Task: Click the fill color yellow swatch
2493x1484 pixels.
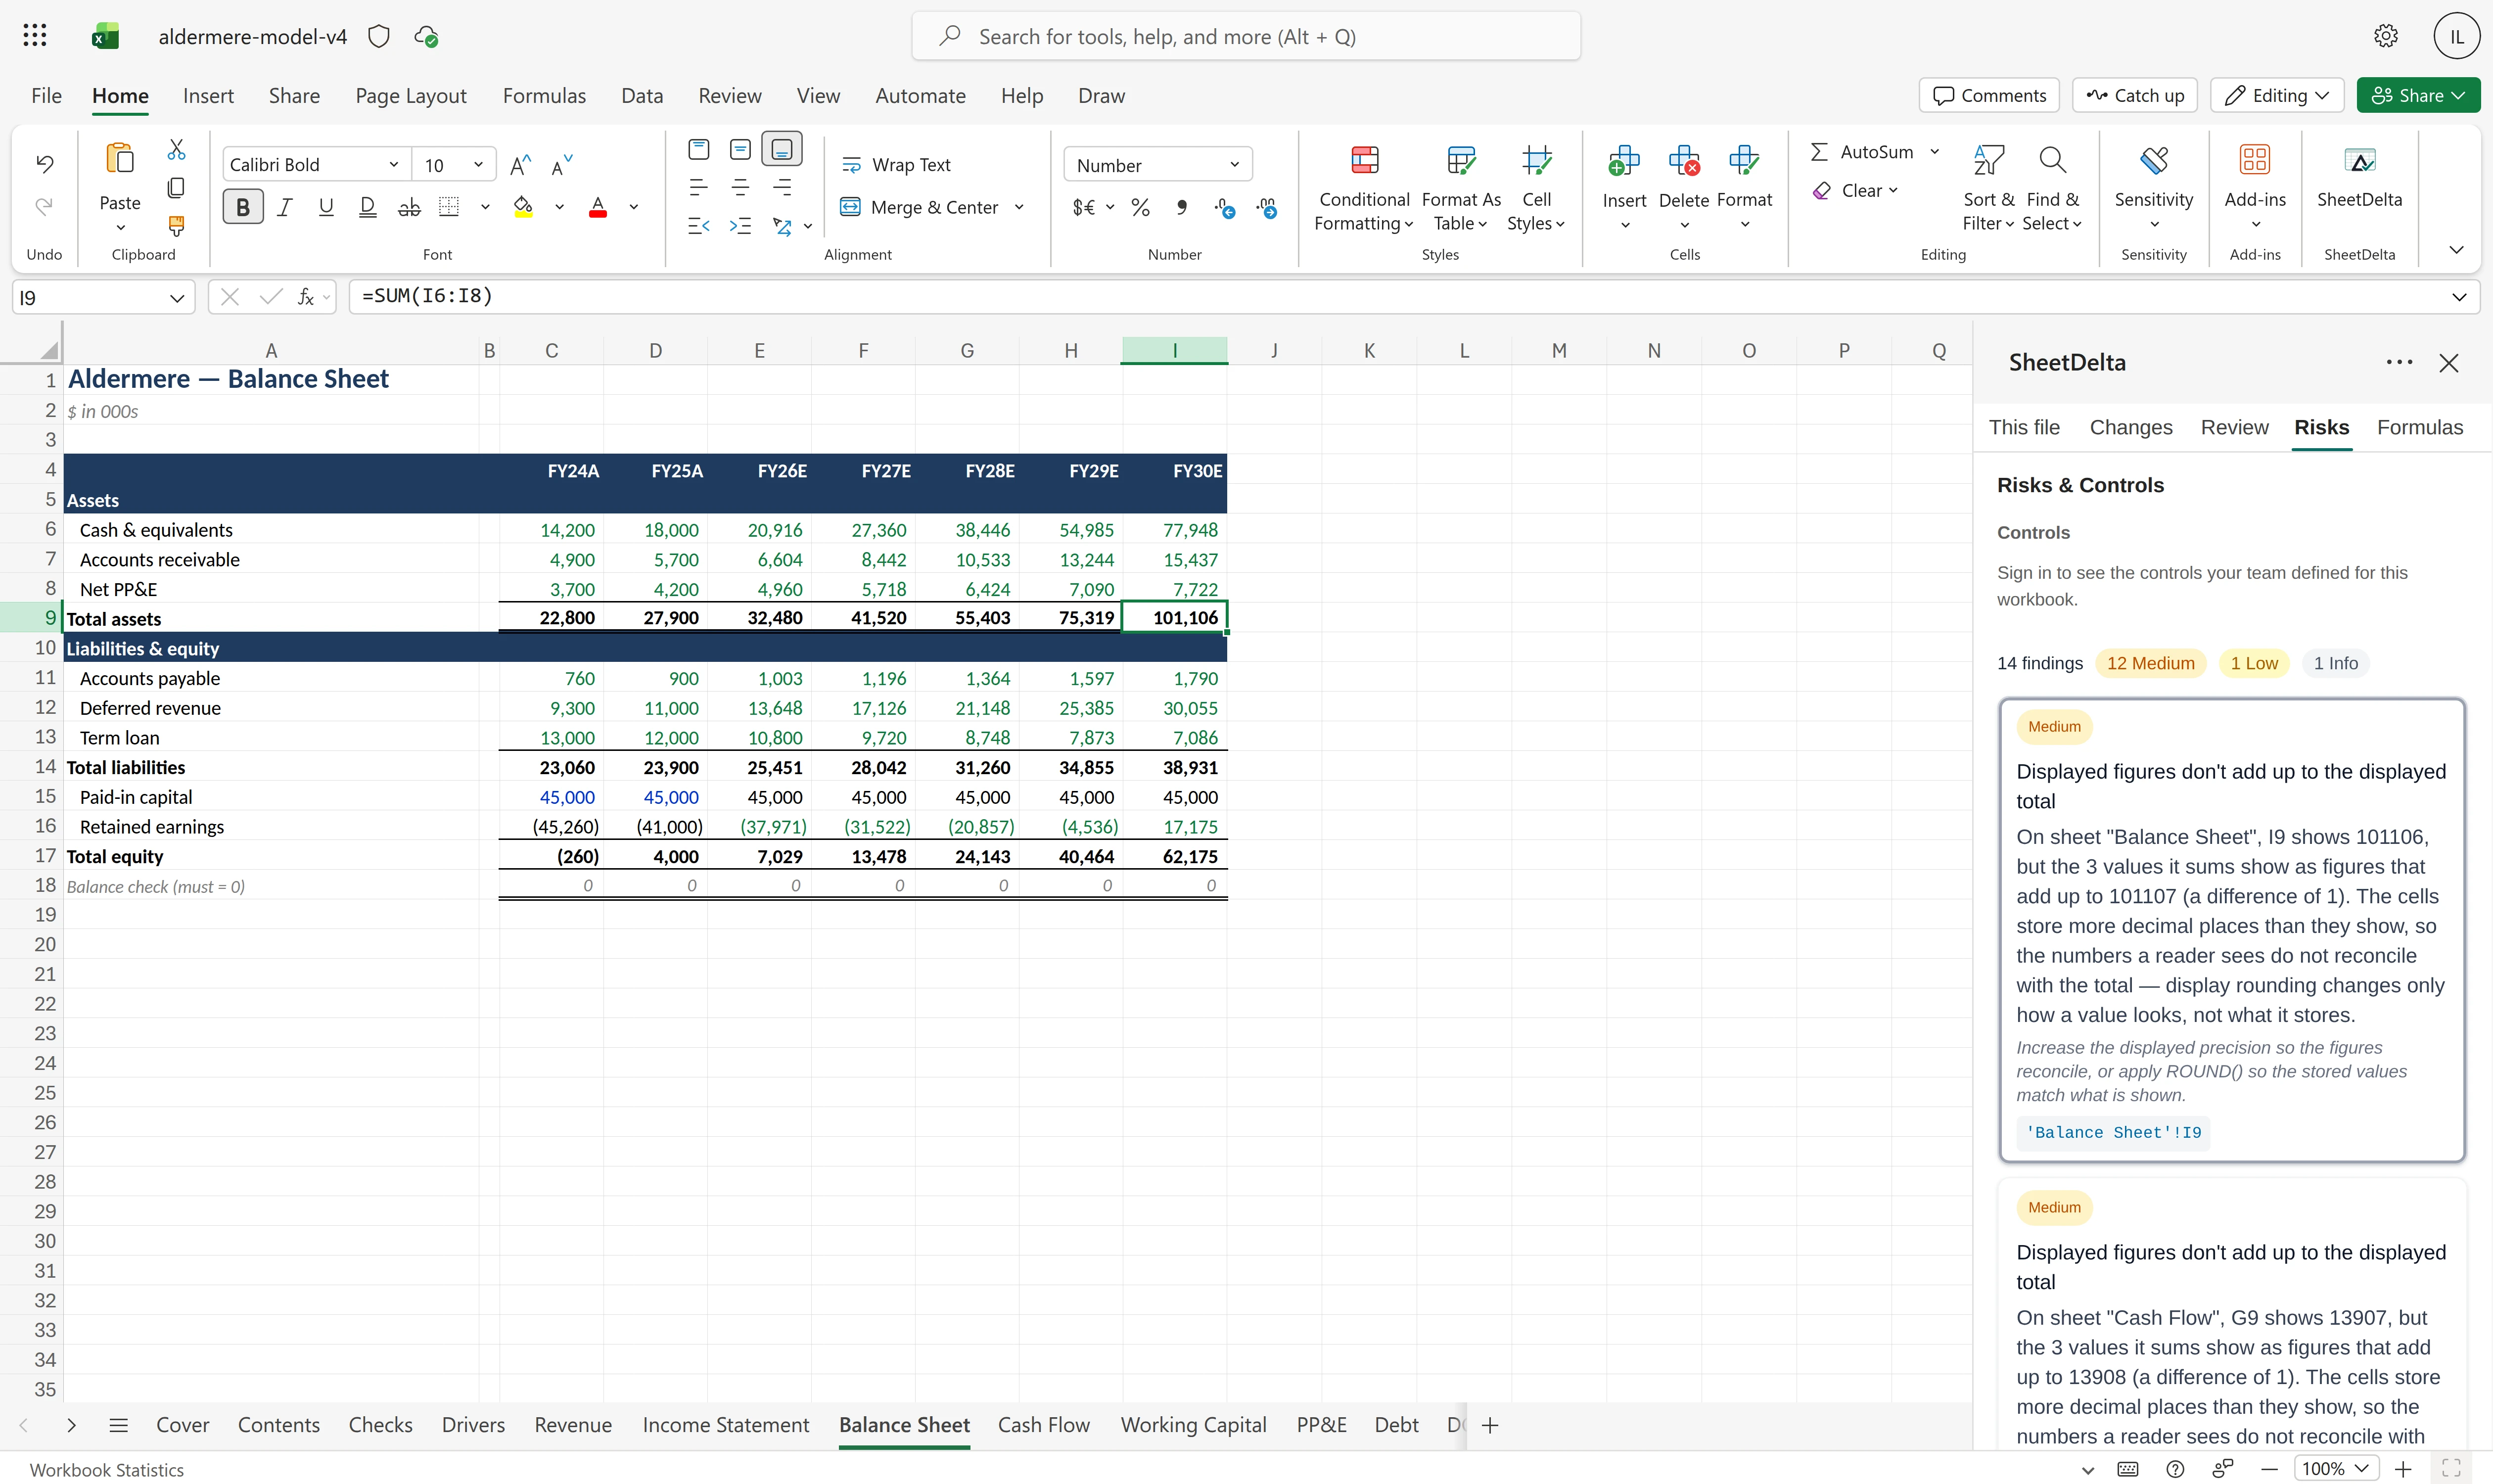Action: (x=523, y=208)
